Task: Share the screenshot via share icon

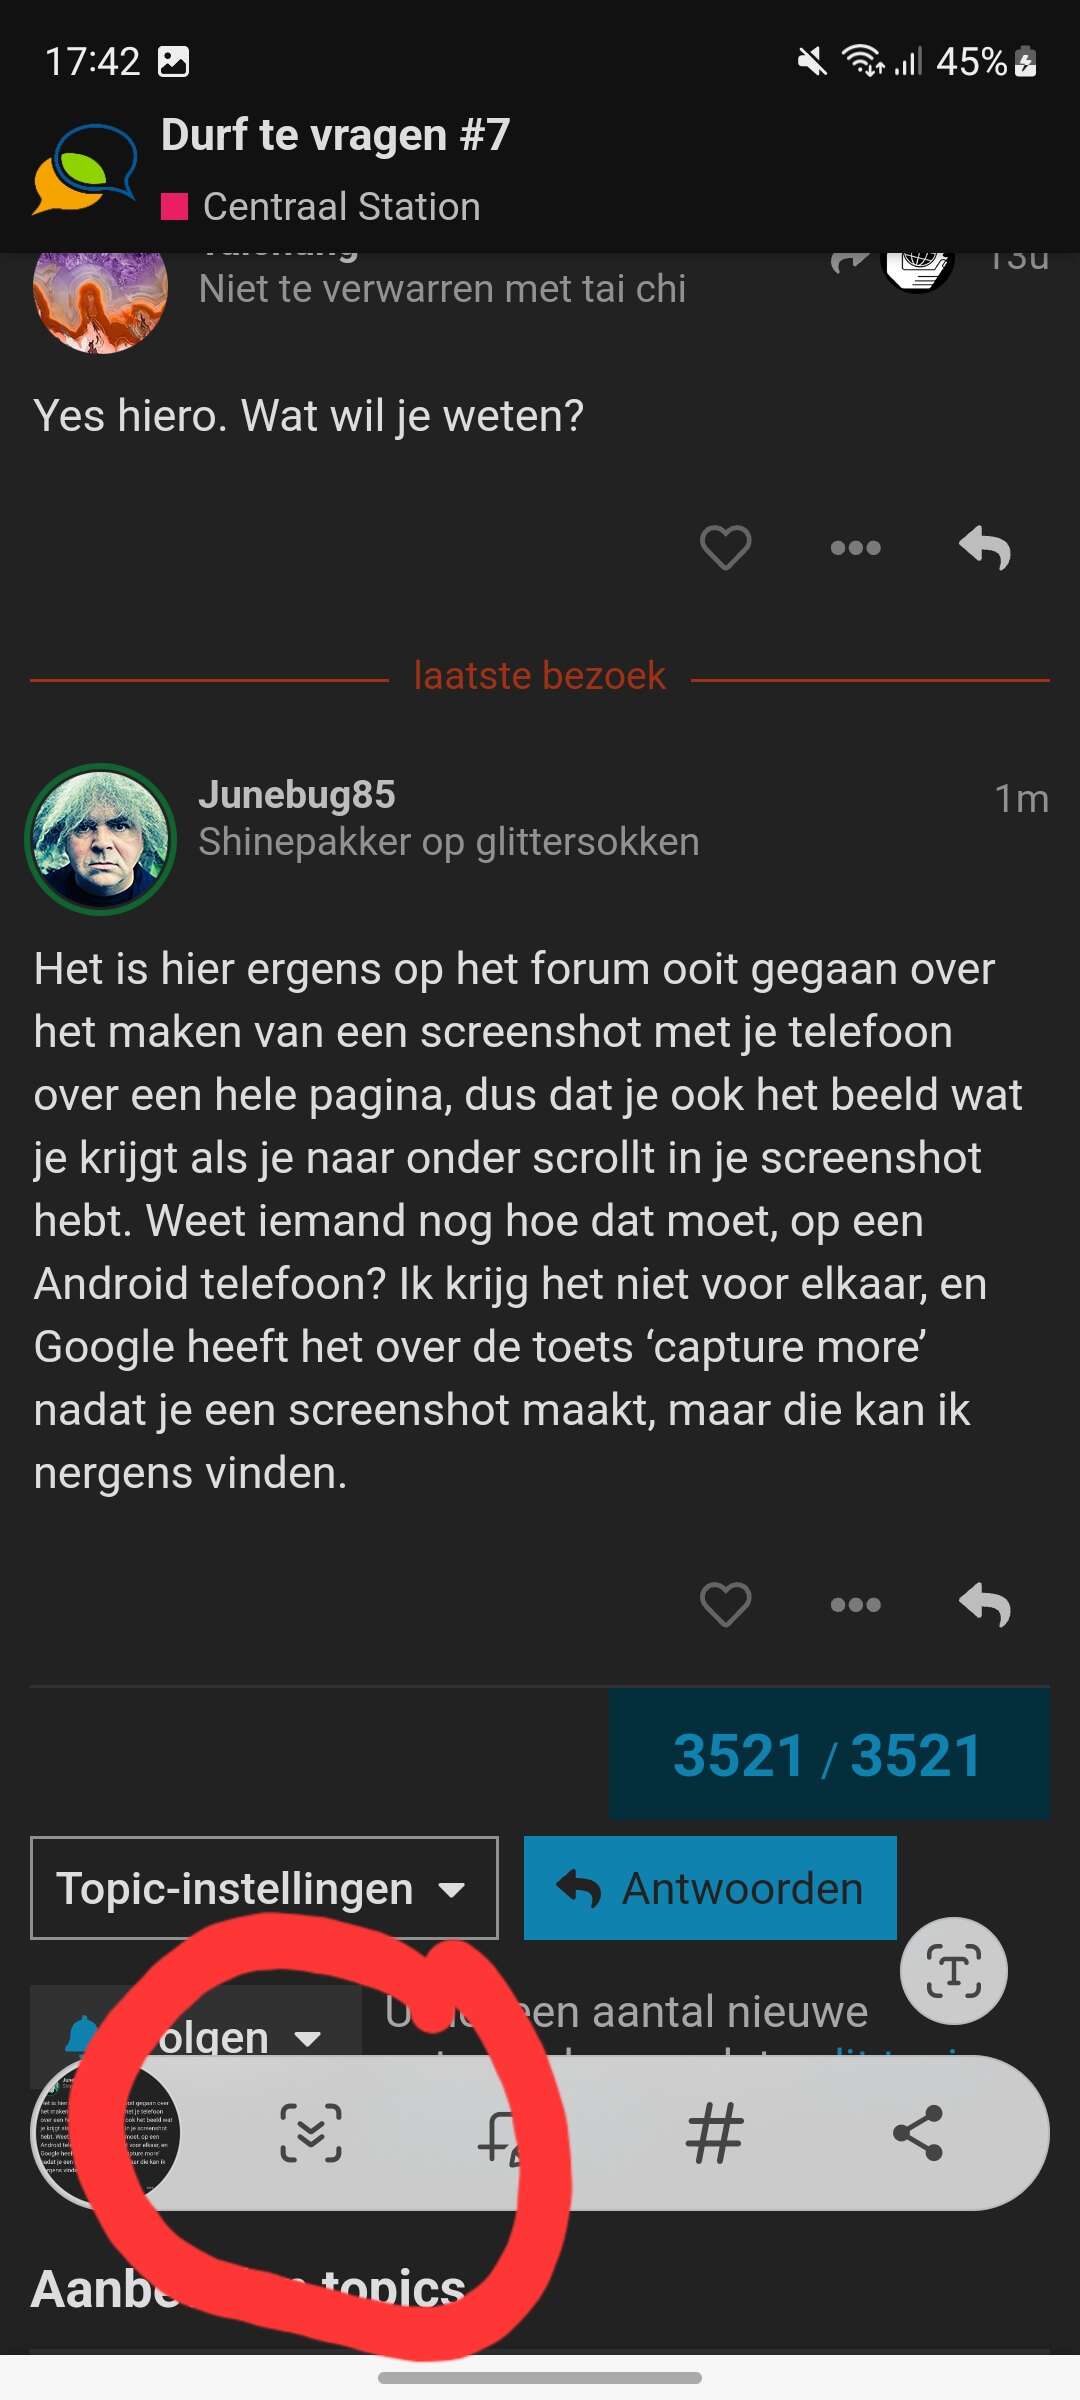Action: point(918,2133)
